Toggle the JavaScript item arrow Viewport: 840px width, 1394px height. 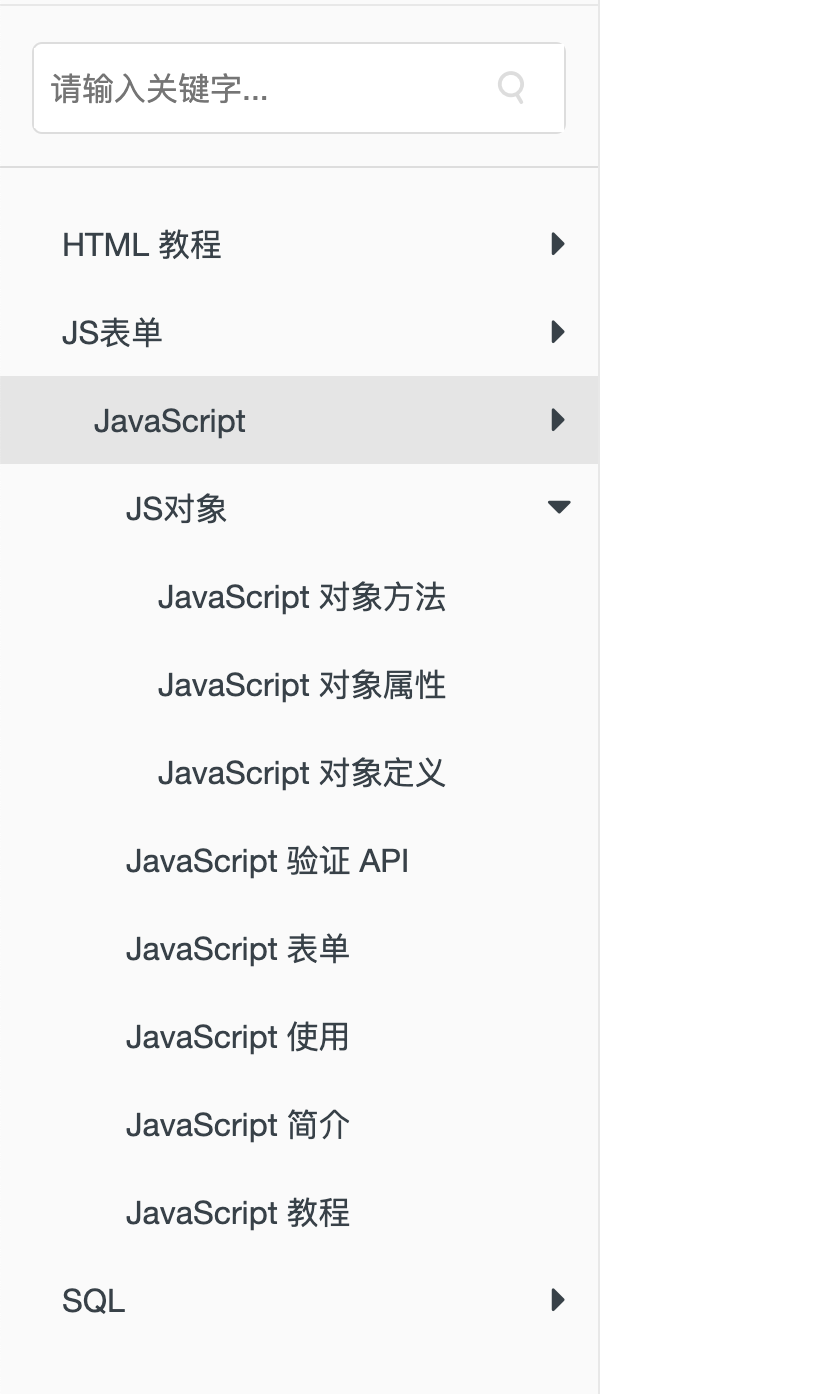(x=558, y=420)
